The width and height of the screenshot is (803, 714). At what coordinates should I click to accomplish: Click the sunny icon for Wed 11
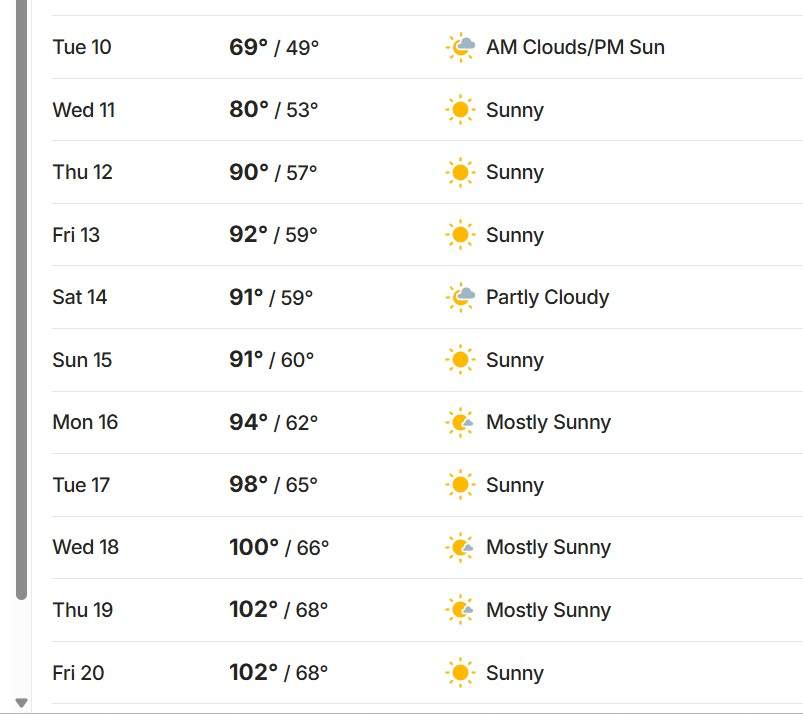460,110
